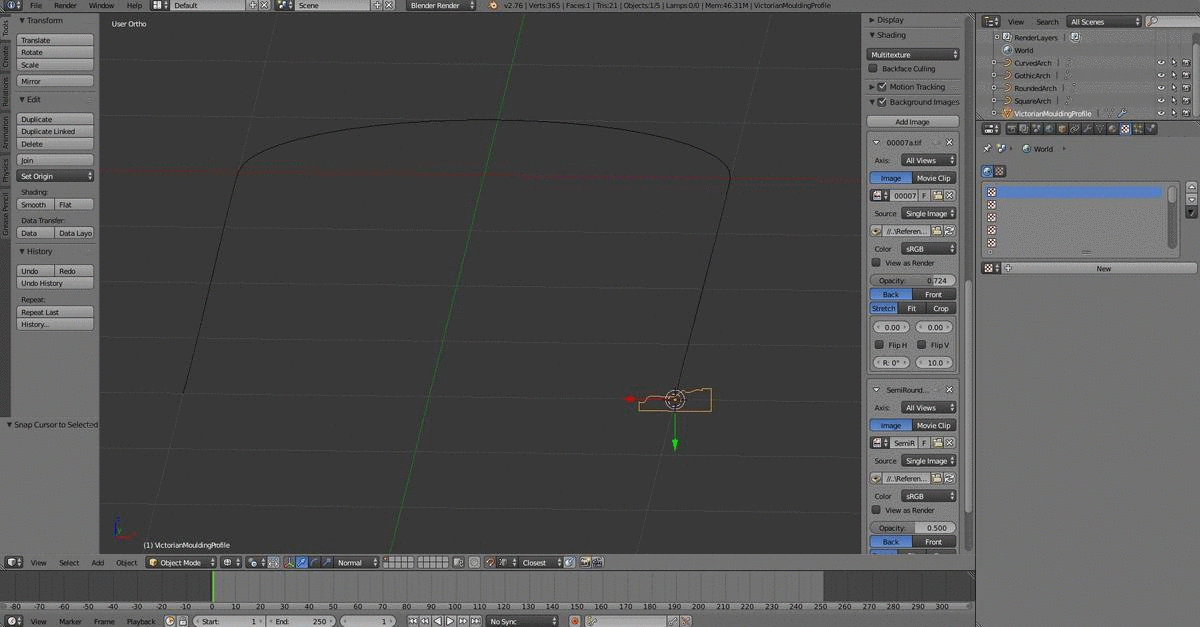The width and height of the screenshot is (1200, 627).
Task: Open the Render menu in the top header
Action: 64,4
